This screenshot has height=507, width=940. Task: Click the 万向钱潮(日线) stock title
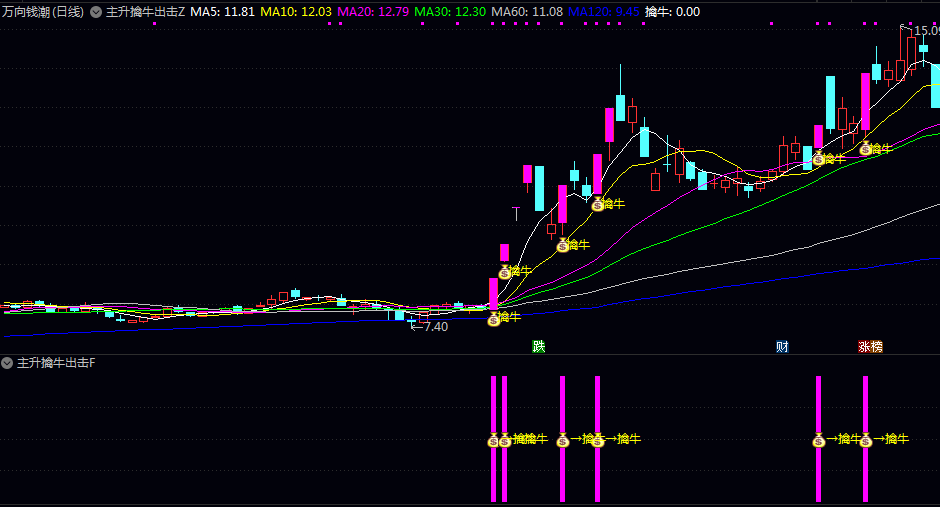click(x=43, y=12)
